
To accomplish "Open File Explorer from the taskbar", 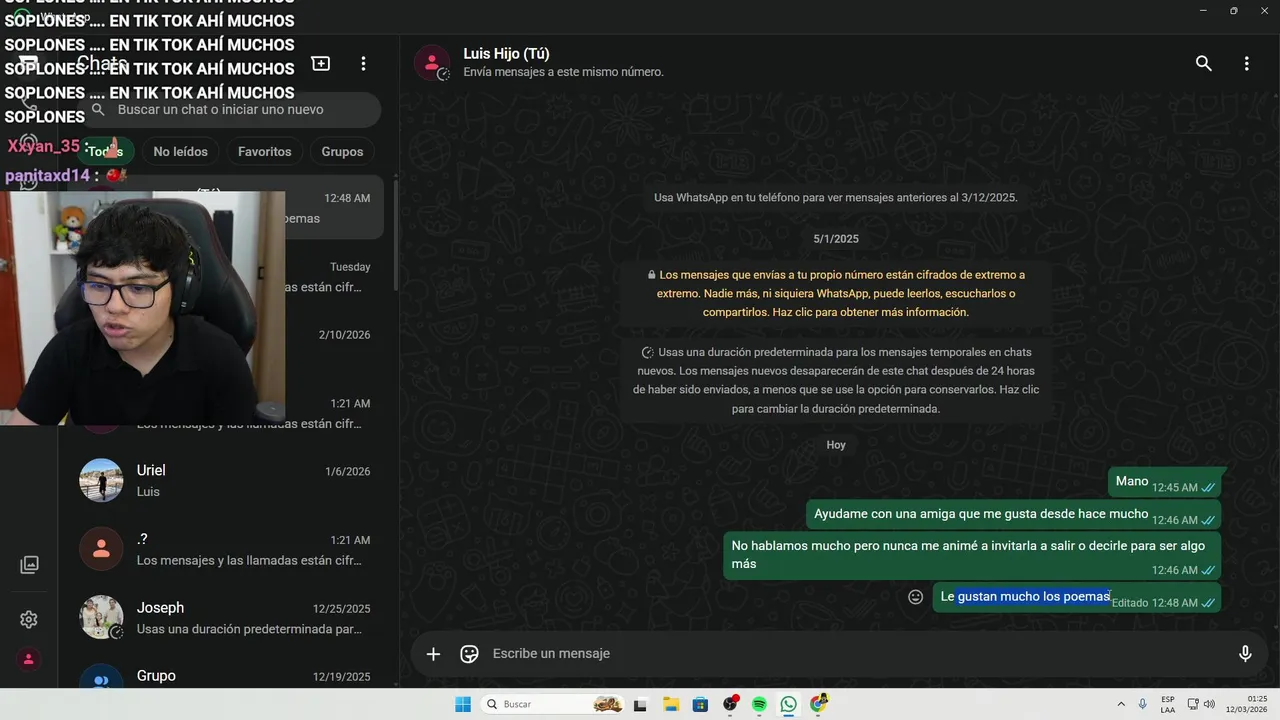I will (671, 704).
